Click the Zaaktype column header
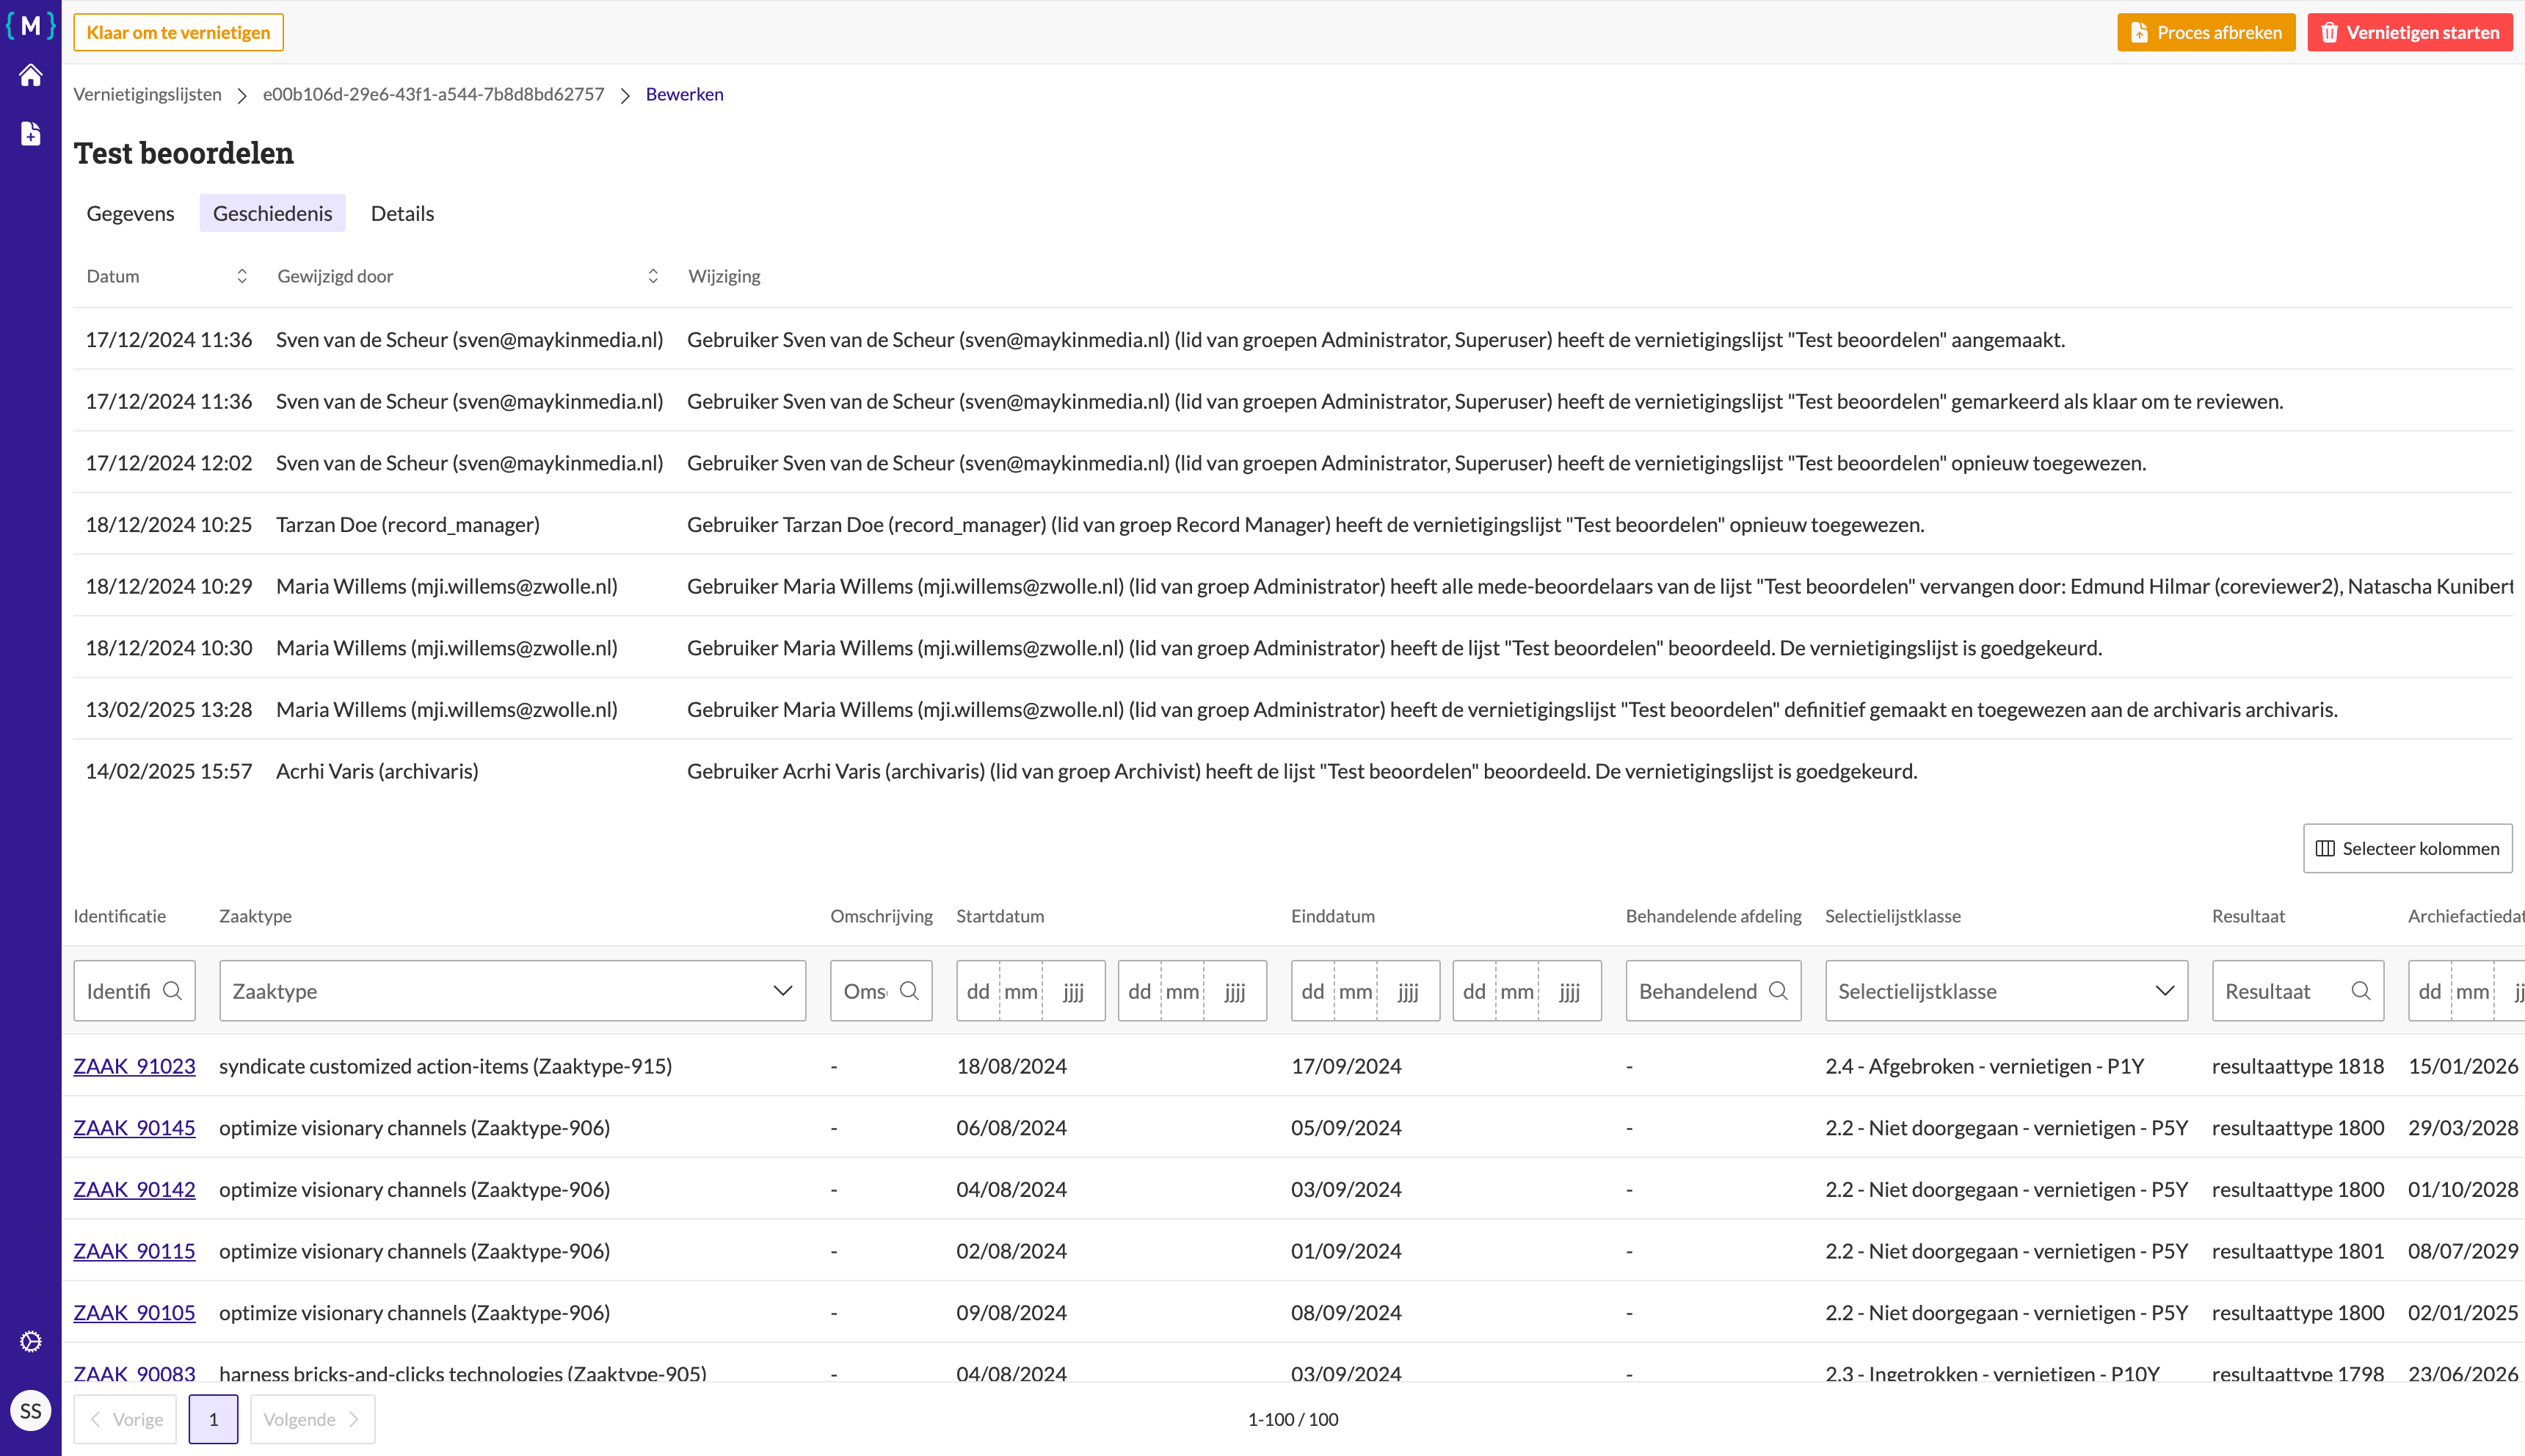2525x1456 pixels. click(x=255, y=916)
